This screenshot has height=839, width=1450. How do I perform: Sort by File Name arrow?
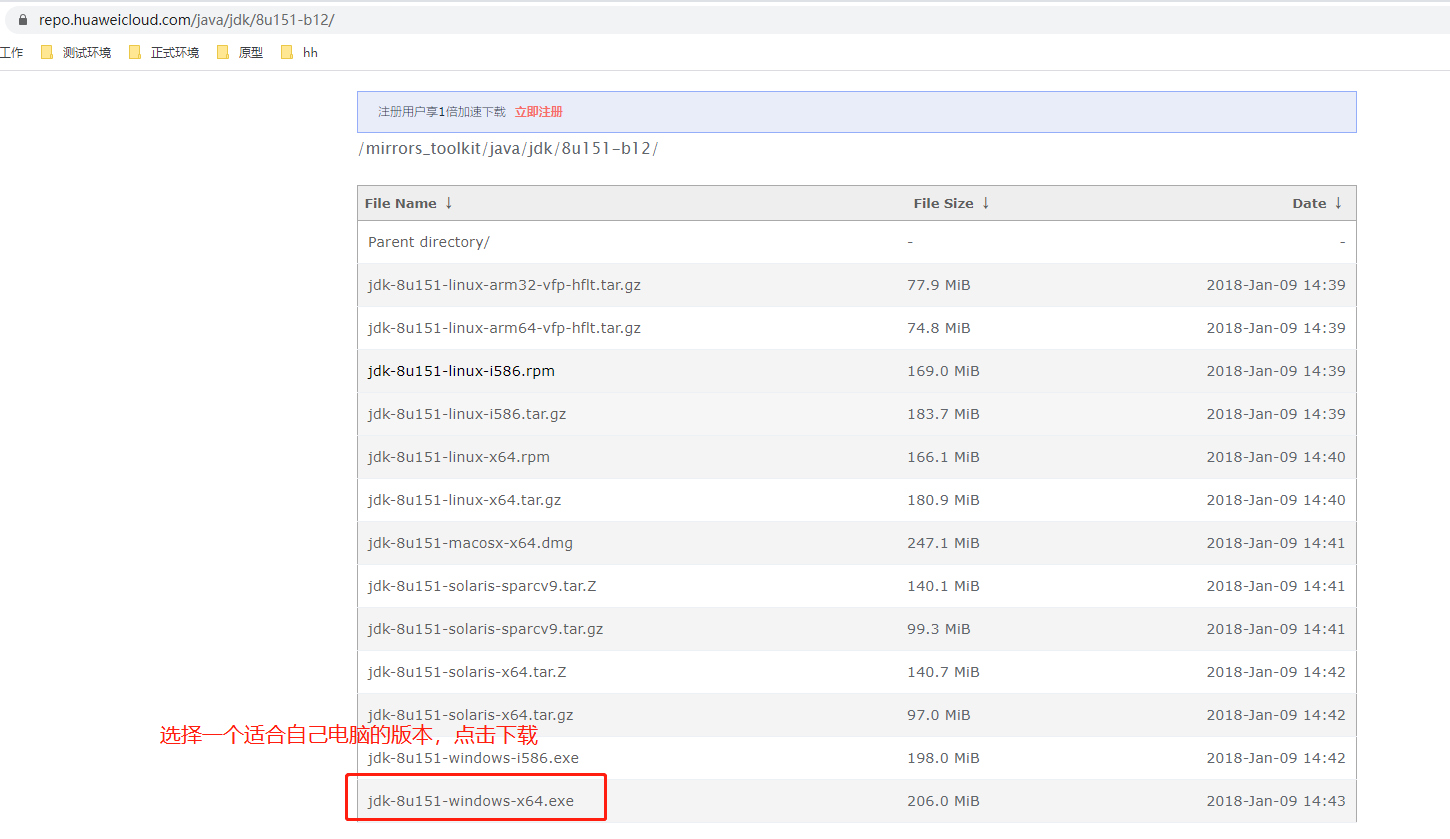(449, 203)
